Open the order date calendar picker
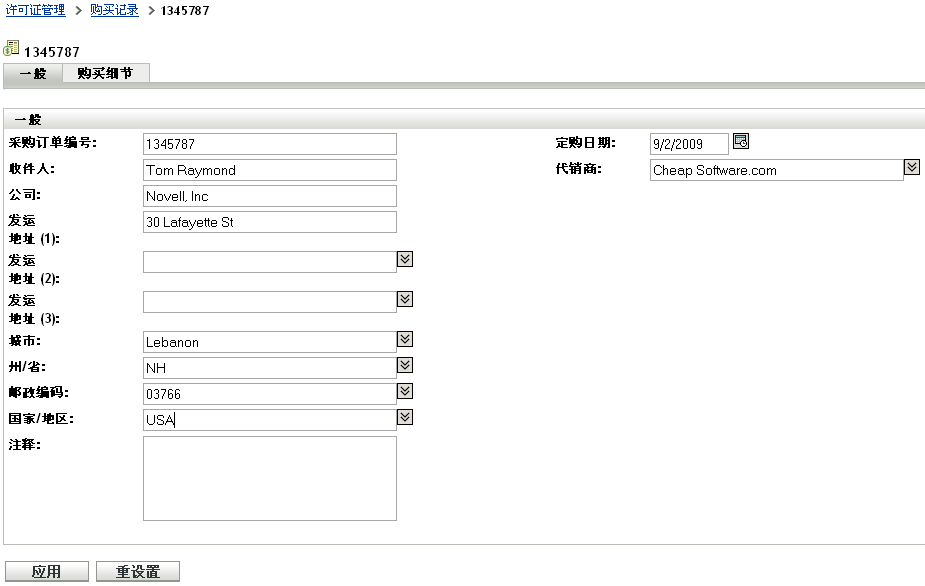The image size is (925, 586). point(741,141)
